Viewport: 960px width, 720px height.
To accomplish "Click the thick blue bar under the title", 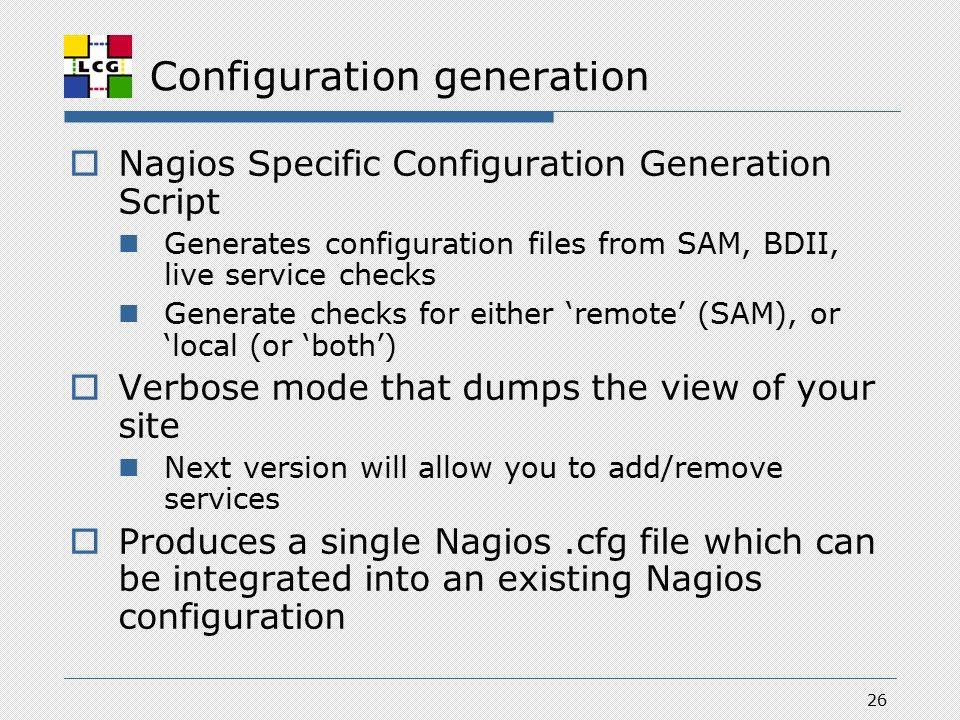I will point(309,117).
